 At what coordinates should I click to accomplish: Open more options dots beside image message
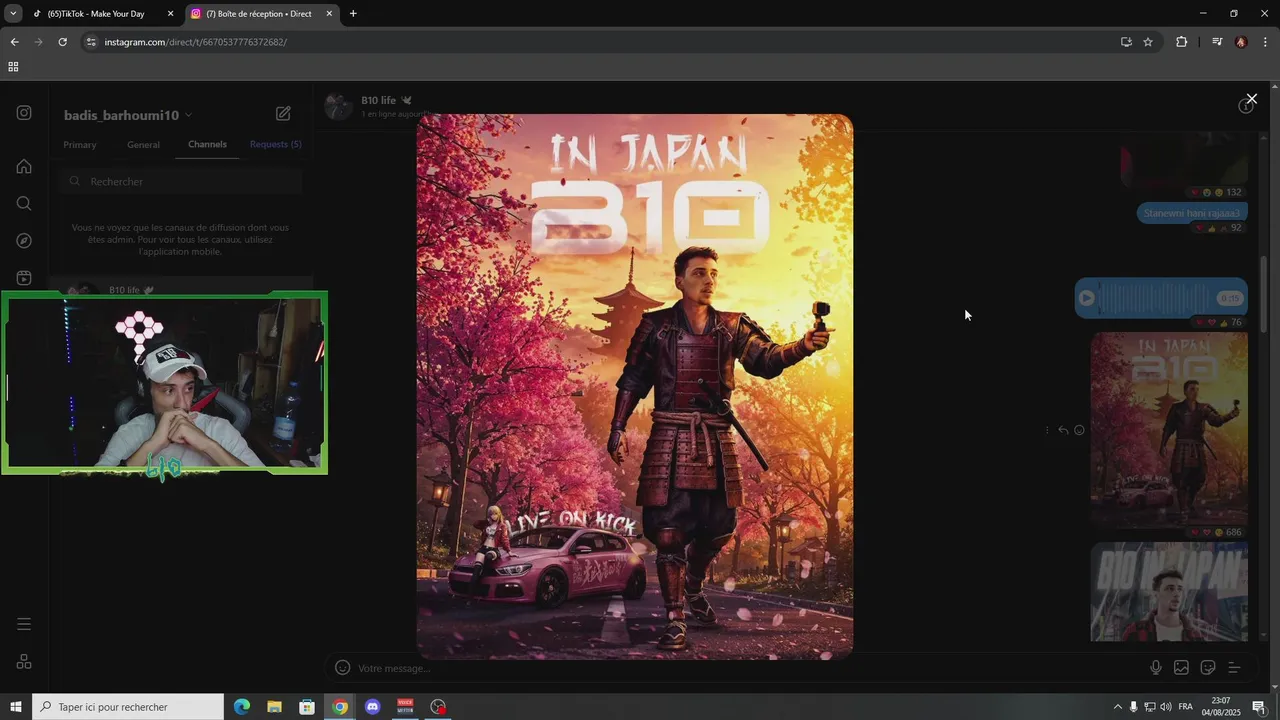point(1047,430)
